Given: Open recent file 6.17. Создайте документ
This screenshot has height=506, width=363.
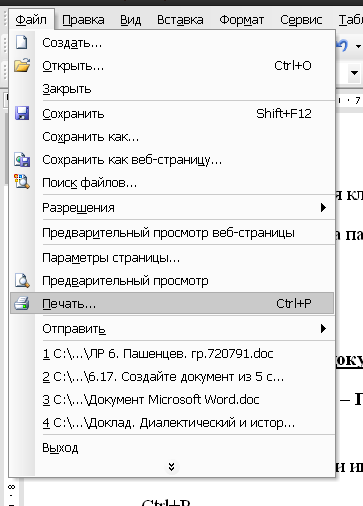Looking at the screenshot, I should pos(172,377).
